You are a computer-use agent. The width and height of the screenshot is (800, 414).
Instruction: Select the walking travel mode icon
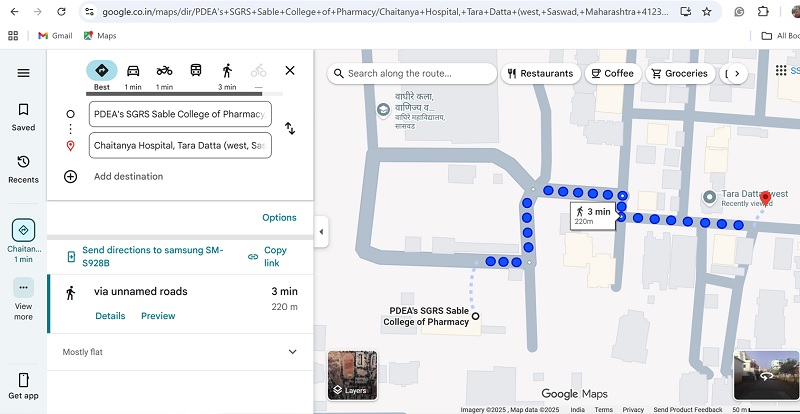tap(227, 71)
